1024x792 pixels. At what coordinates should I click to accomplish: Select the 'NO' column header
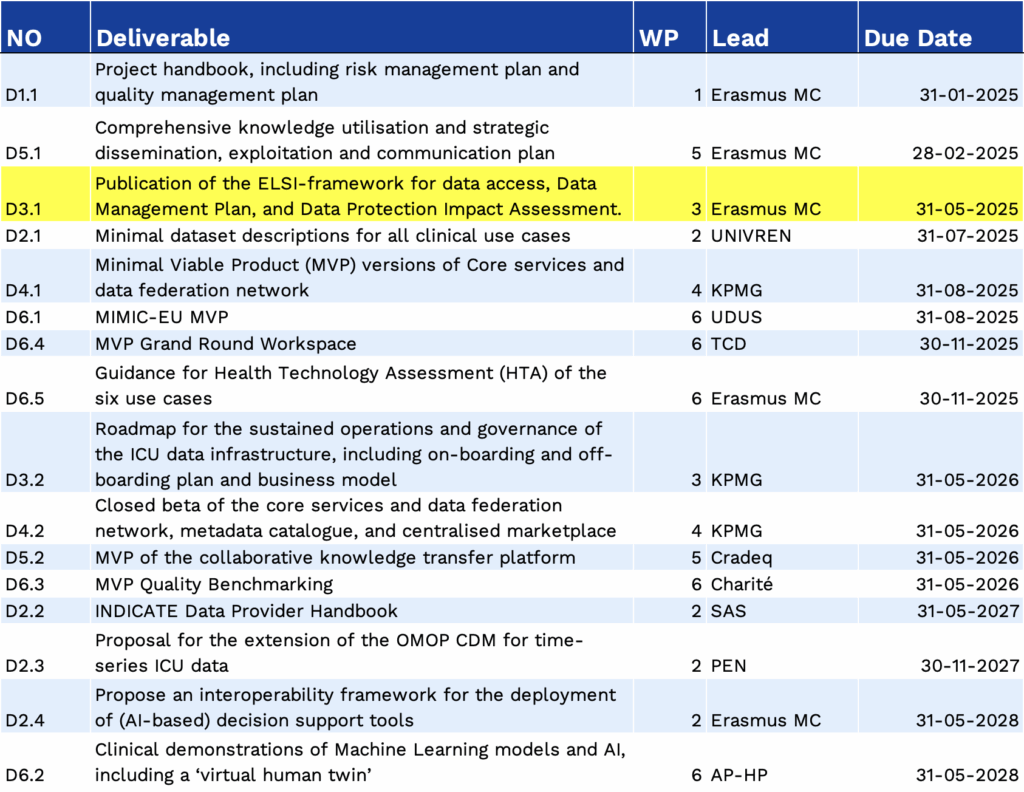(x=45, y=27)
